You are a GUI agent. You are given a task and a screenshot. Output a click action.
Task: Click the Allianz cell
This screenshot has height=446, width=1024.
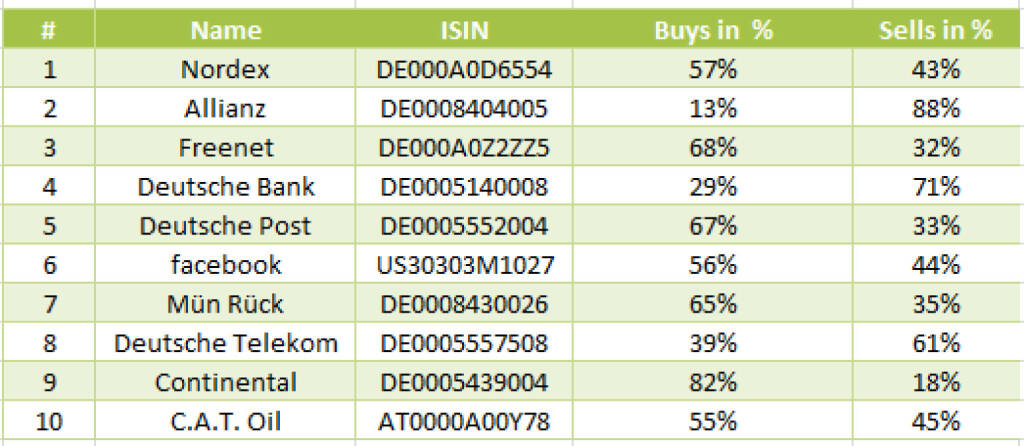click(226, 108)
